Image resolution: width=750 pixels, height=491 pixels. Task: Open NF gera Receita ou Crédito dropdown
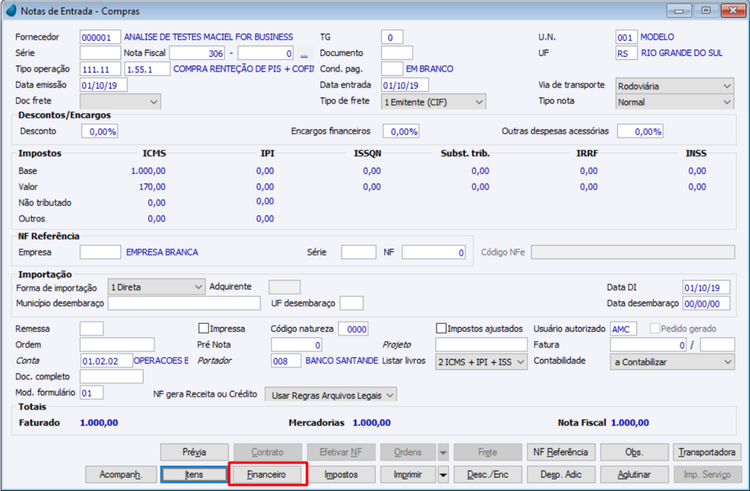(x=331, y=395)
